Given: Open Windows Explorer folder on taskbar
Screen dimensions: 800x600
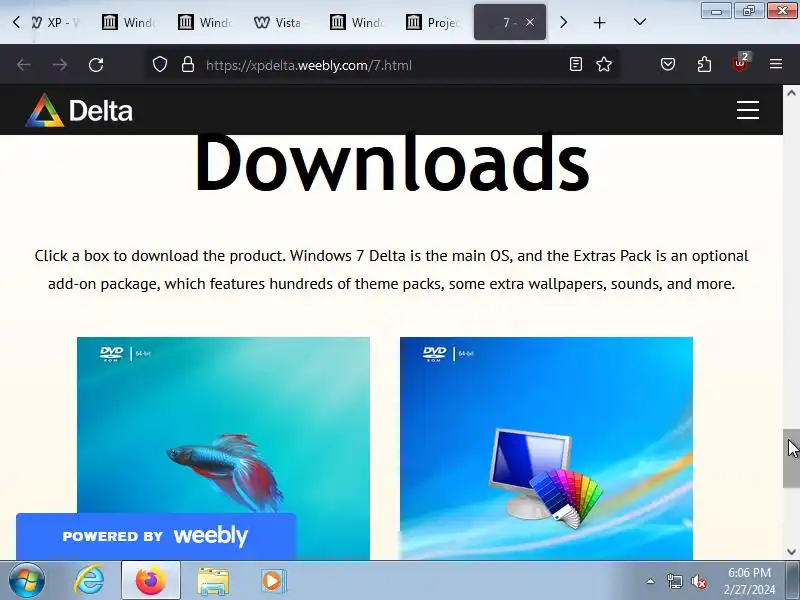Looking at the screenshot, I should click(213, 582).
